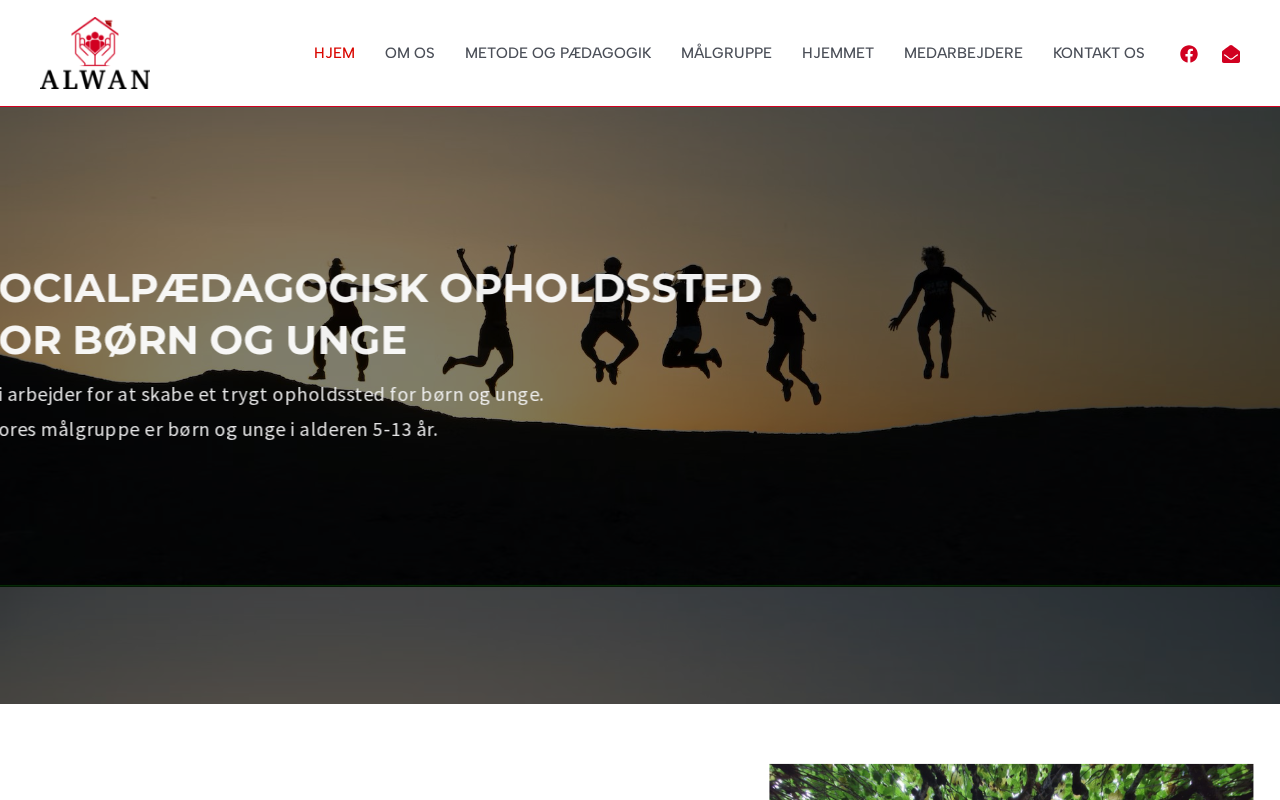Navigate to HJEMMET
The height and width of the screenshot is (800, 1280).
tap(838, 53)
